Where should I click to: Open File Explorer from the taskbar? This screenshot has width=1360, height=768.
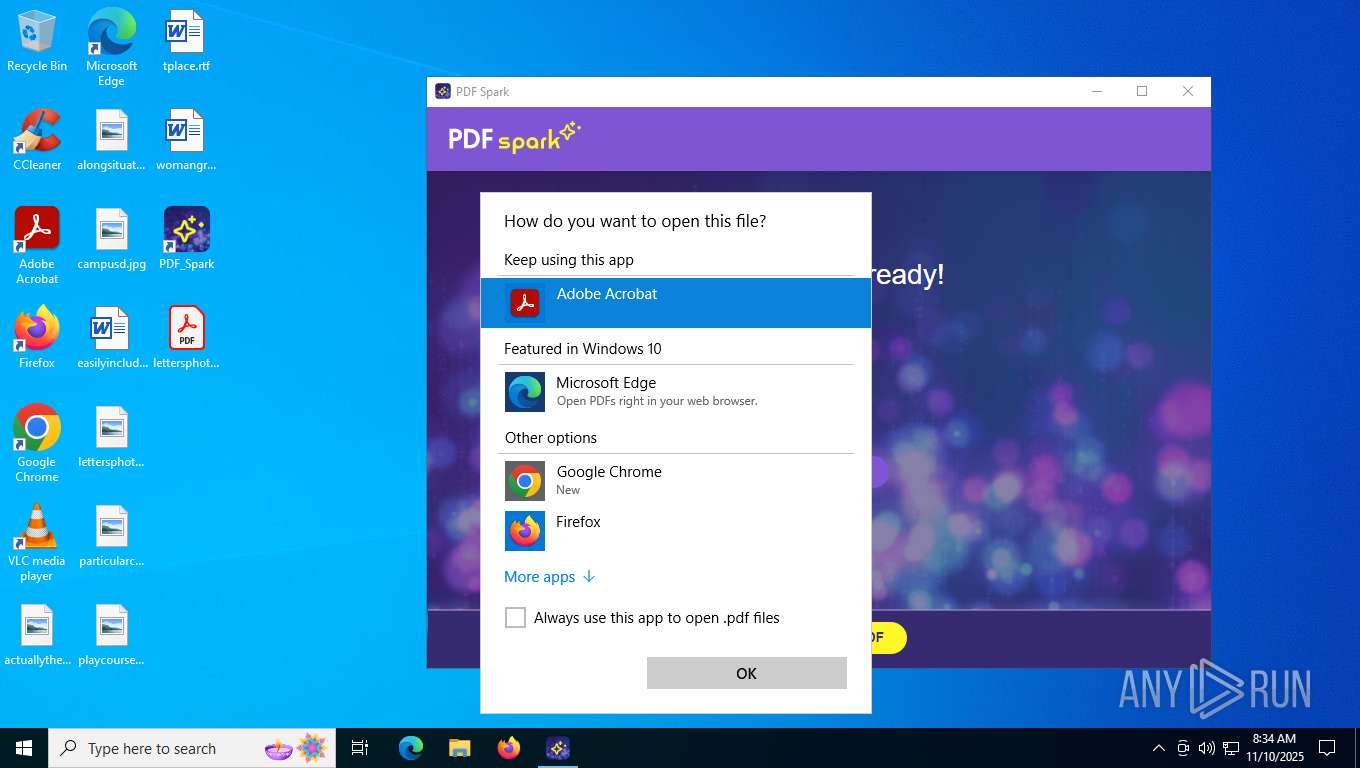459,748
